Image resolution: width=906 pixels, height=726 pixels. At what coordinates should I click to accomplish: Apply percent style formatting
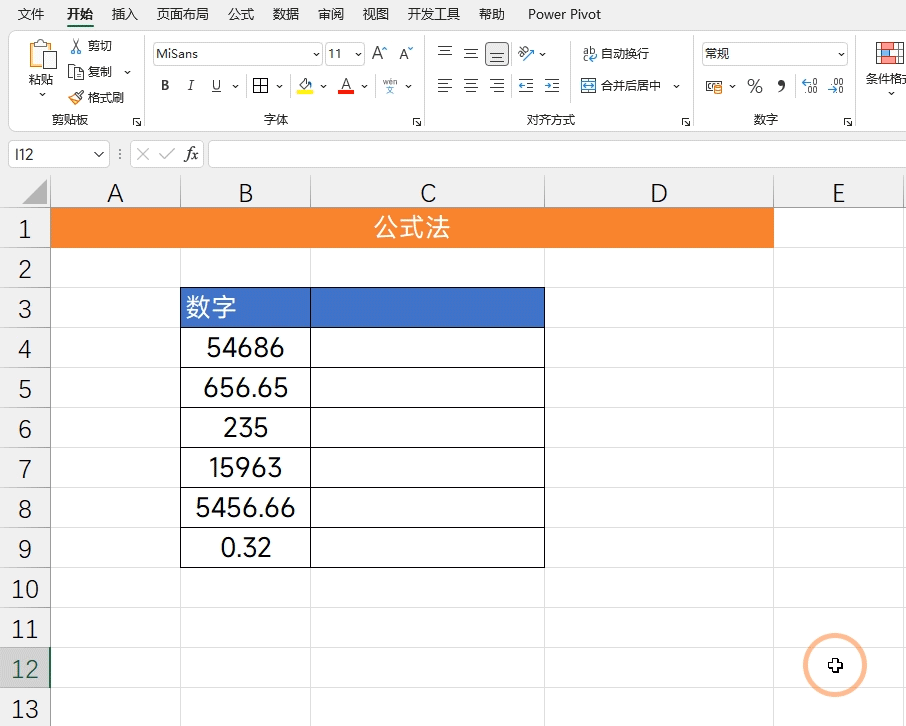point(755,87)
